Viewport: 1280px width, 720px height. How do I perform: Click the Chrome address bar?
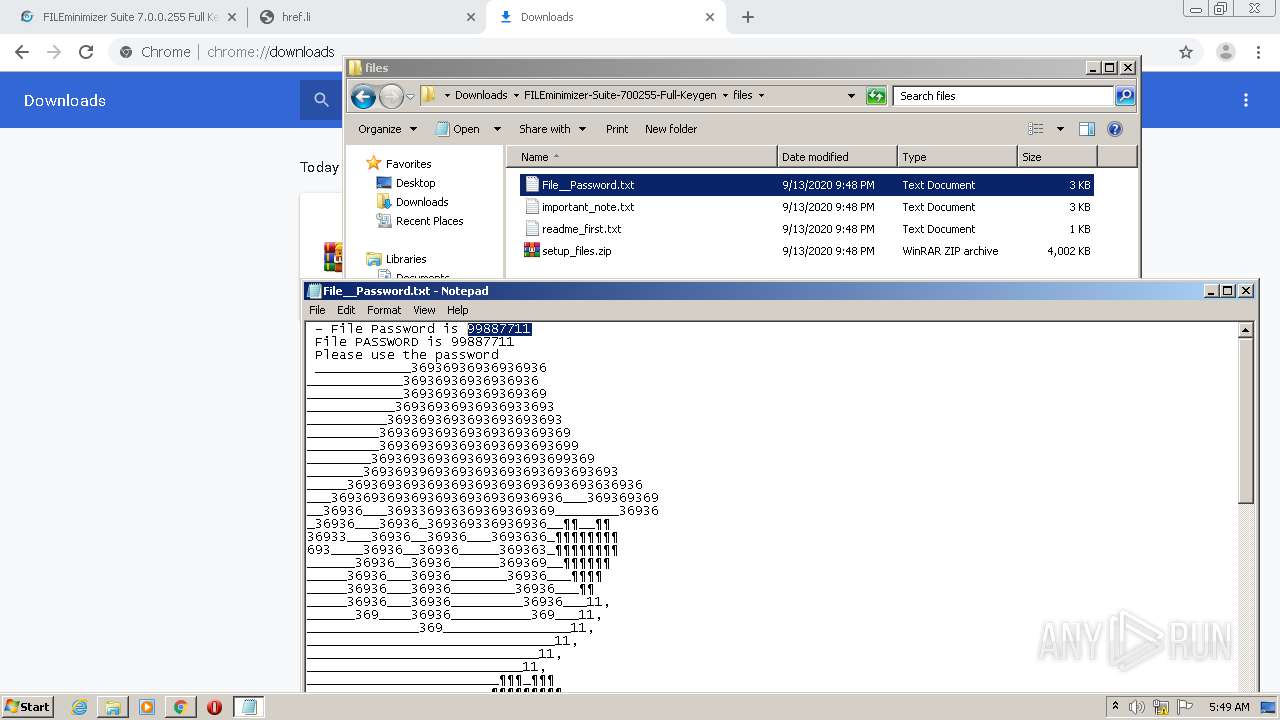[x=640, y=52]
